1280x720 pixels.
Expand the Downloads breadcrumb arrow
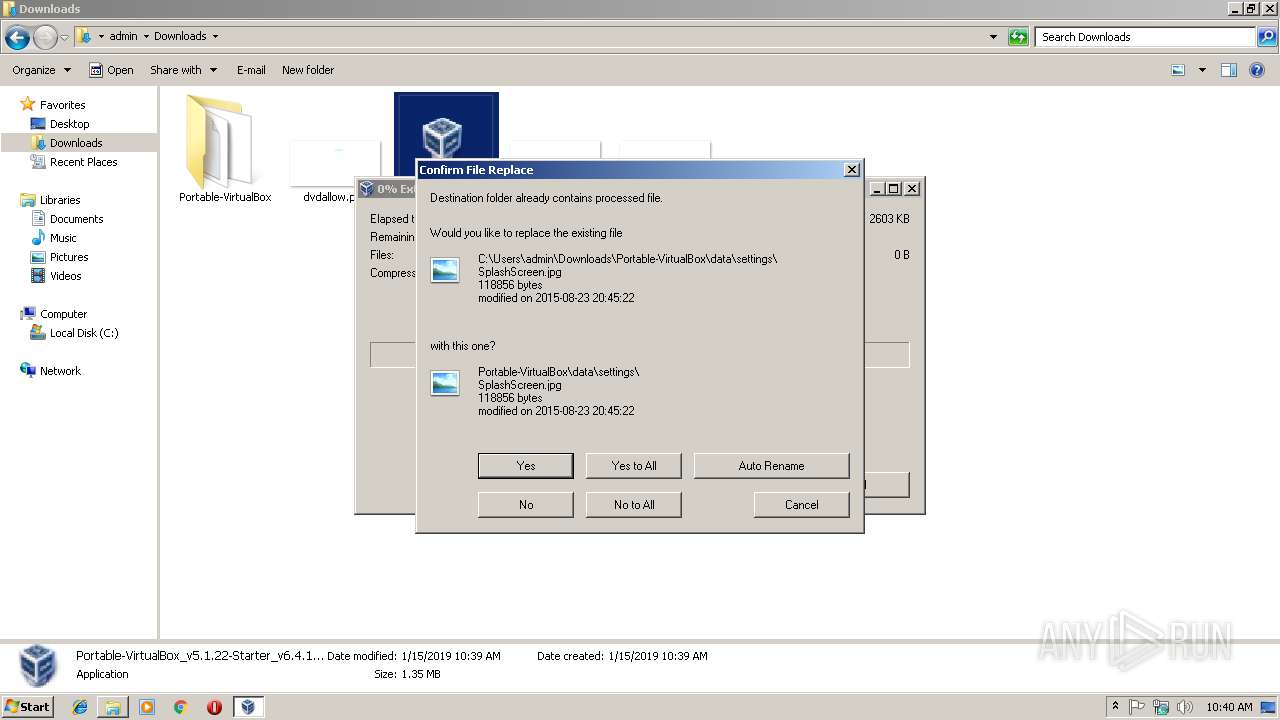point(215,37)
